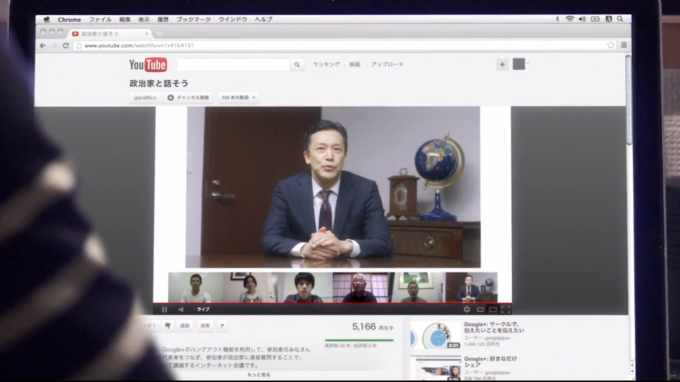Image resolution: width=680 pixels, height=382 pixels.
Task: Open the ファイル menu
Action: pyautogui.click(x=100, y=20)
